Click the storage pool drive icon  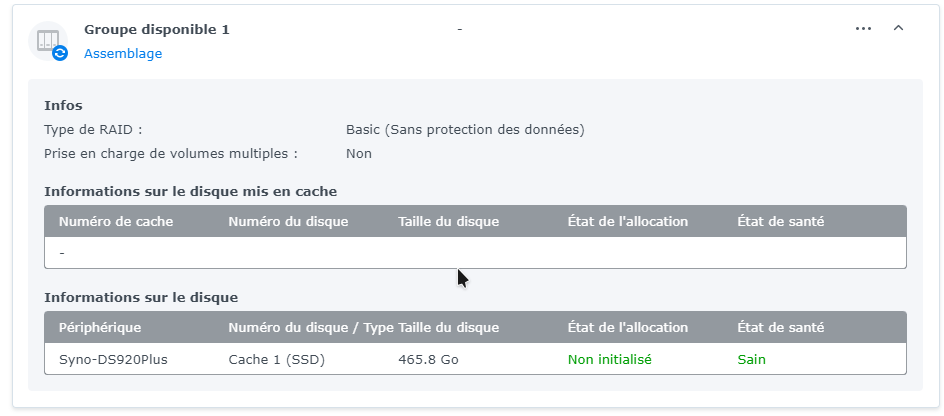point(47,40)
